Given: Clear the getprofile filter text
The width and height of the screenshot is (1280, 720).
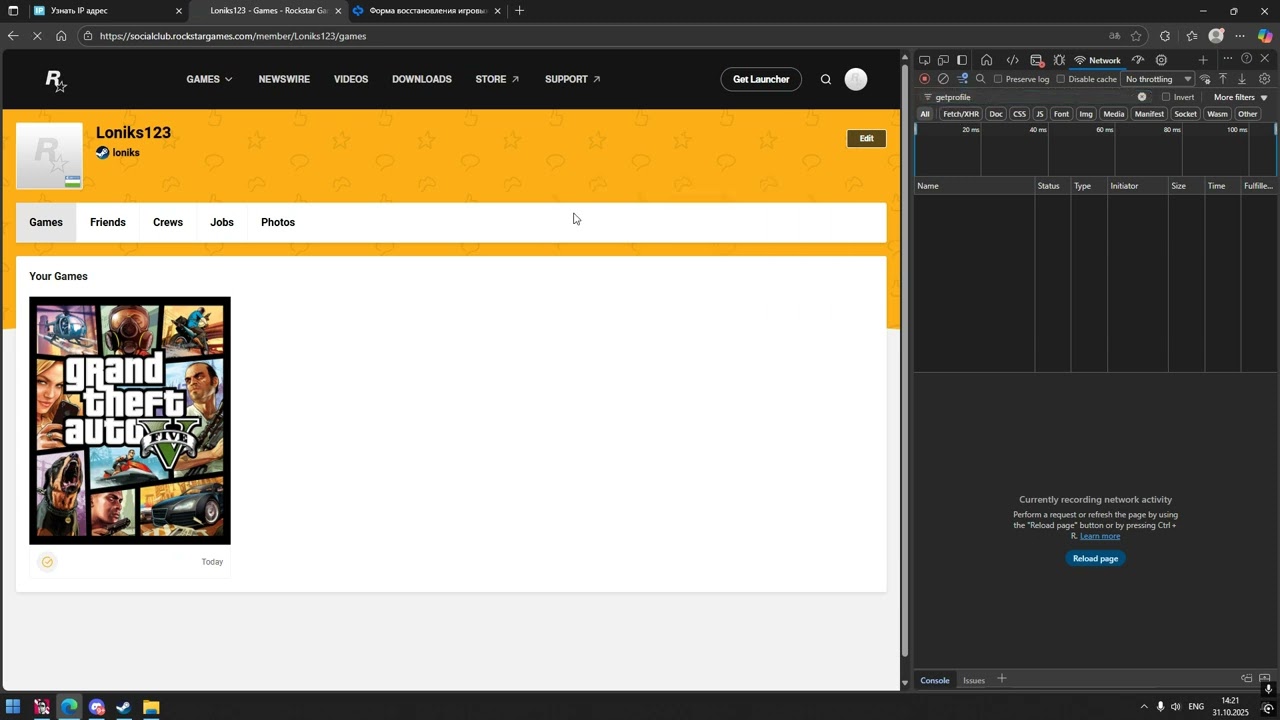Looking at the screenshot, I should 1142,97.
